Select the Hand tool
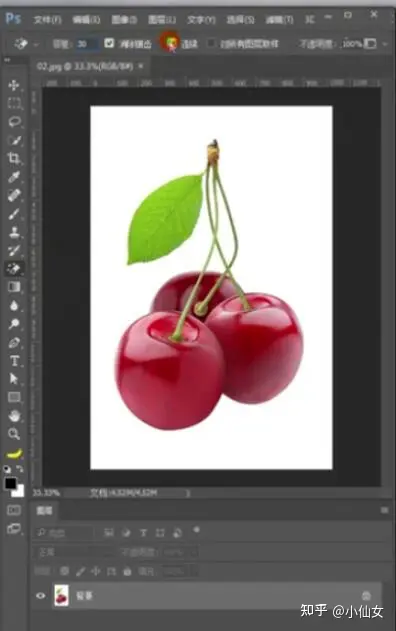396x631 pixels. (14, 415)
